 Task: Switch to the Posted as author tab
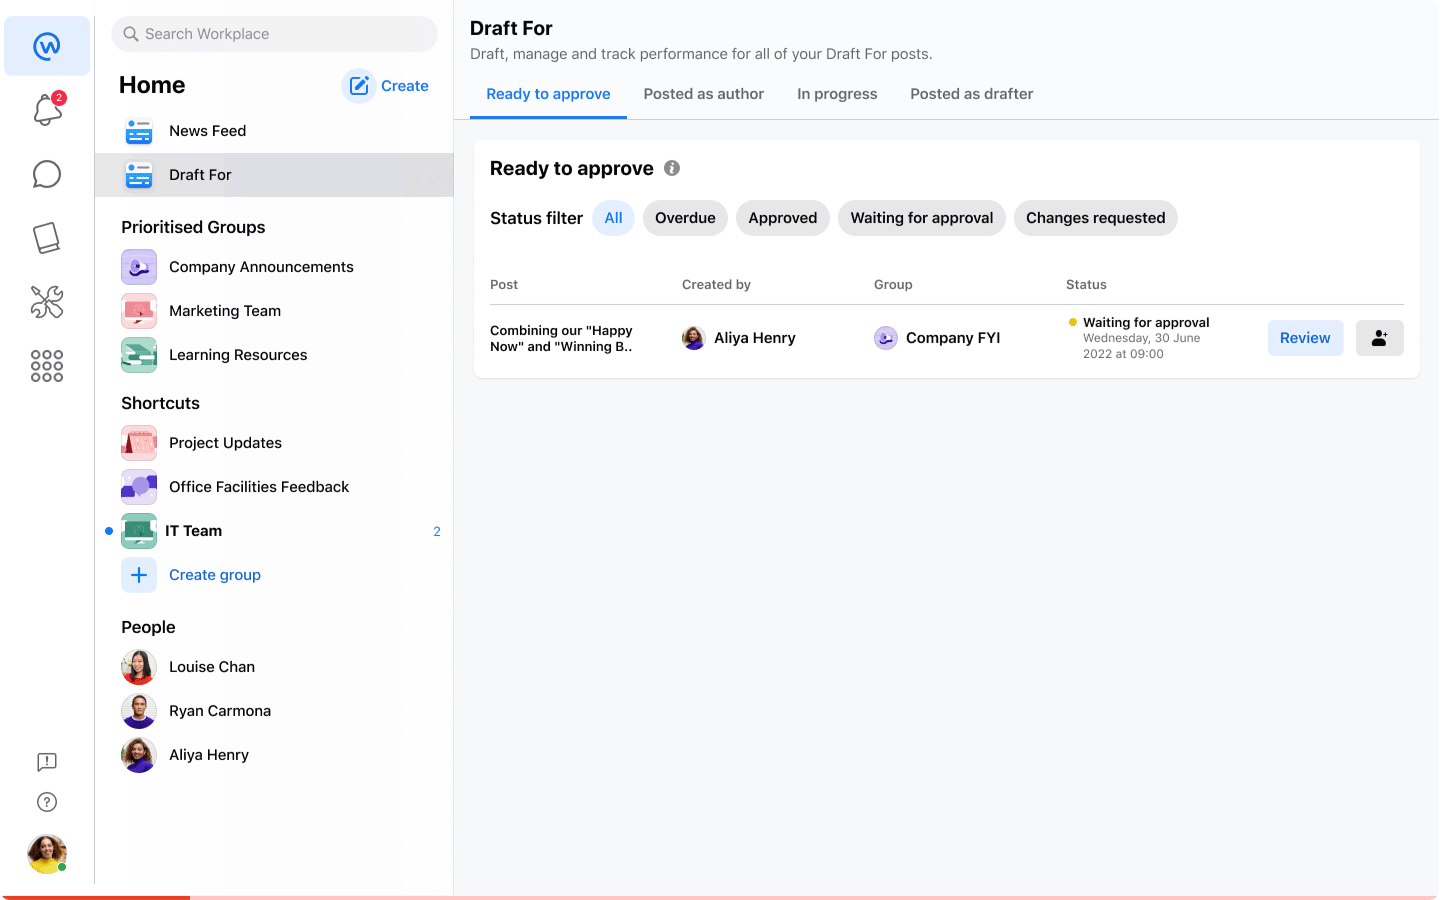703,93
